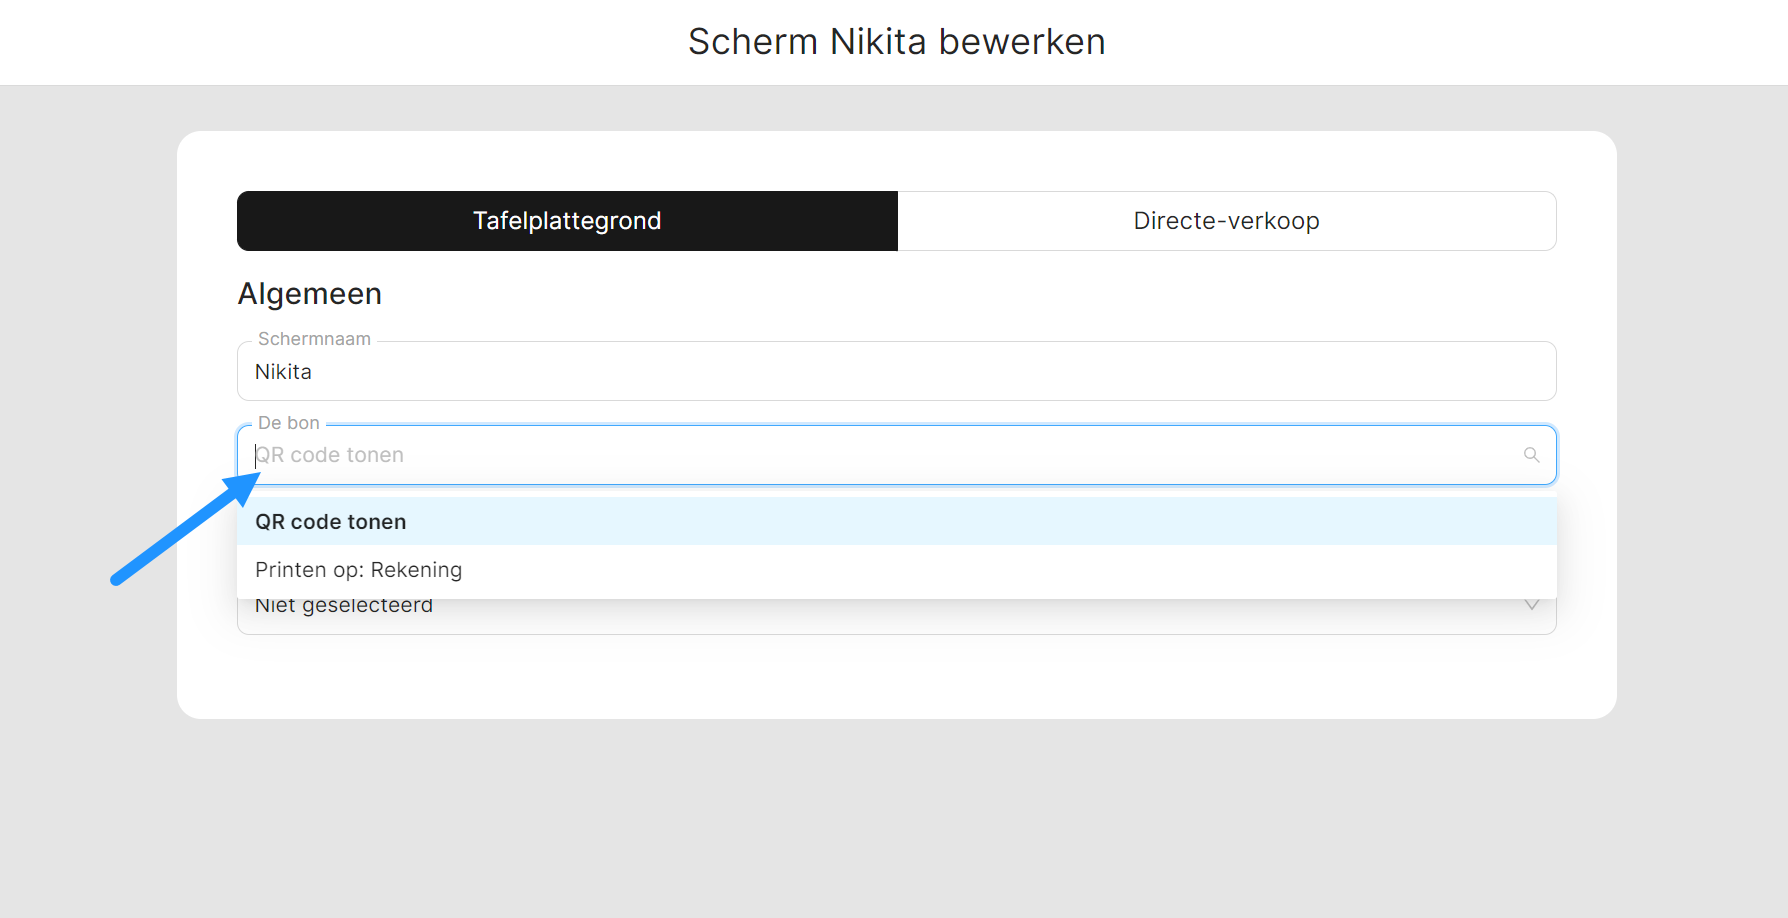Viewport: 1788px width, 918px height.
Task: Click the 'QR code tonen' placeholder text
Action: tap(331, 455)
